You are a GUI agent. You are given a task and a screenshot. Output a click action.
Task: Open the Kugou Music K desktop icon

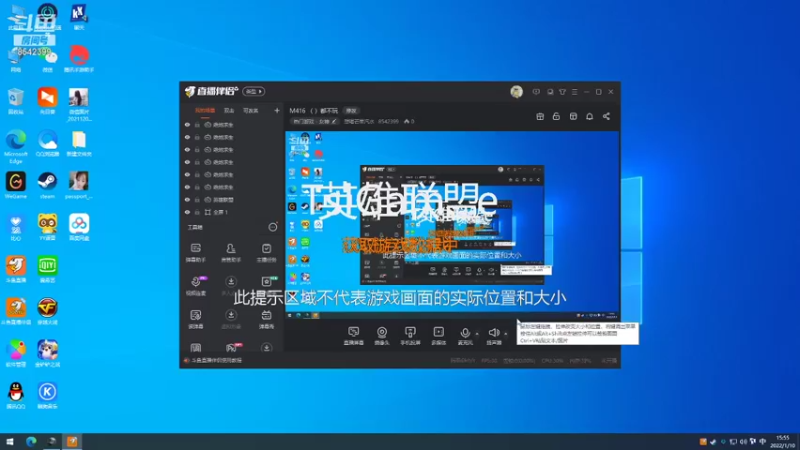click(47, 395)
